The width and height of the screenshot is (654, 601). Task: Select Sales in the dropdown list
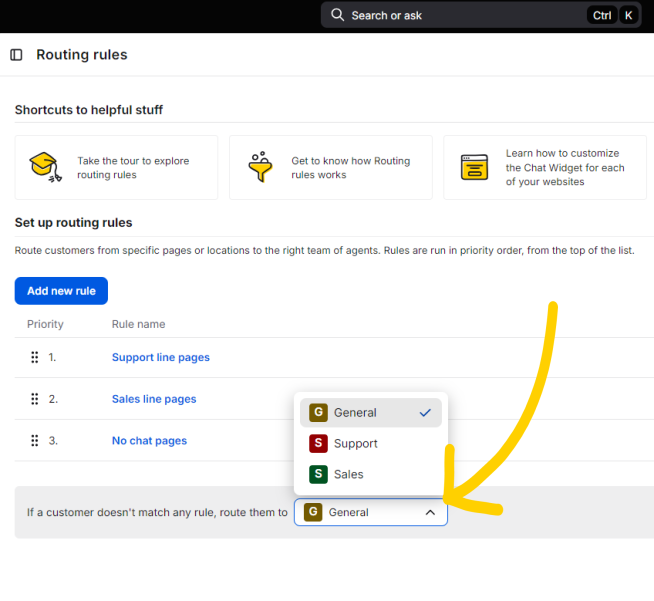pyautogui.click(x=371, y=474)
